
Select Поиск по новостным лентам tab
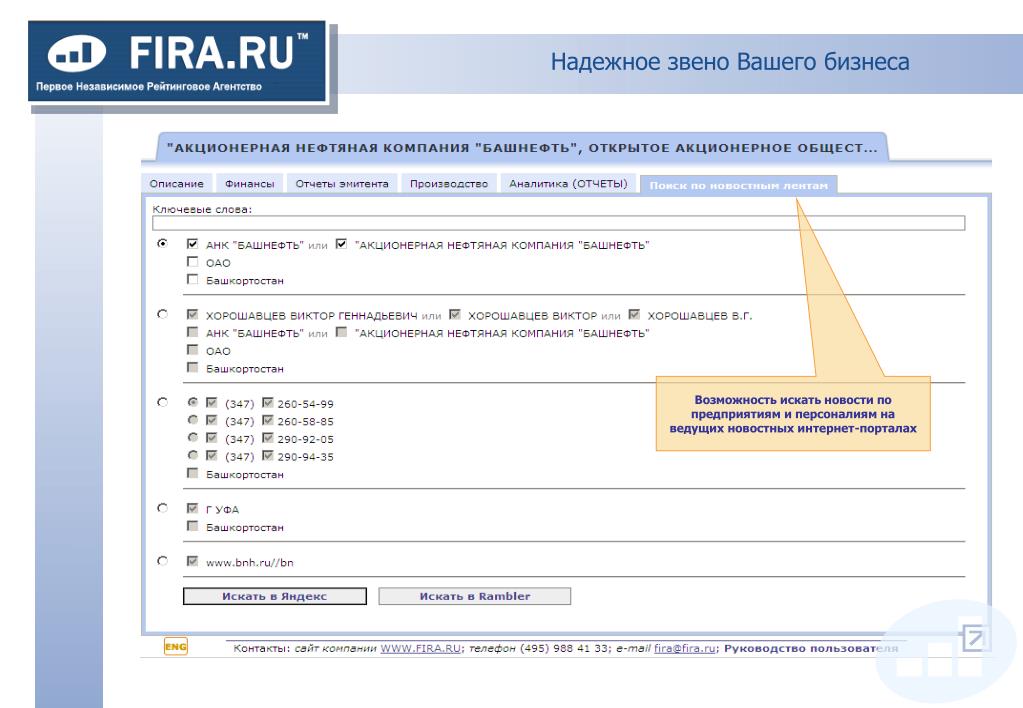pyautogui.click(x=739, y=185)
